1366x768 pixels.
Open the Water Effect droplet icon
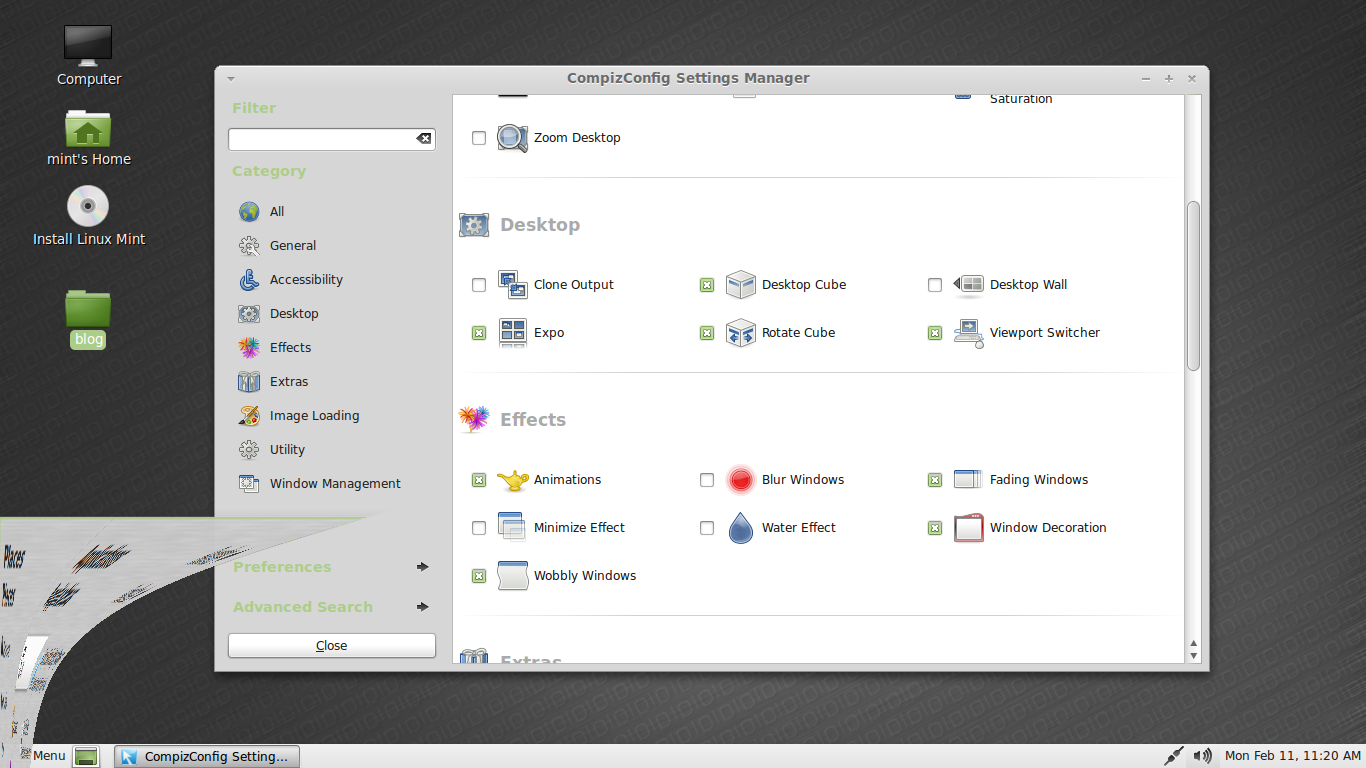point(741,528)
